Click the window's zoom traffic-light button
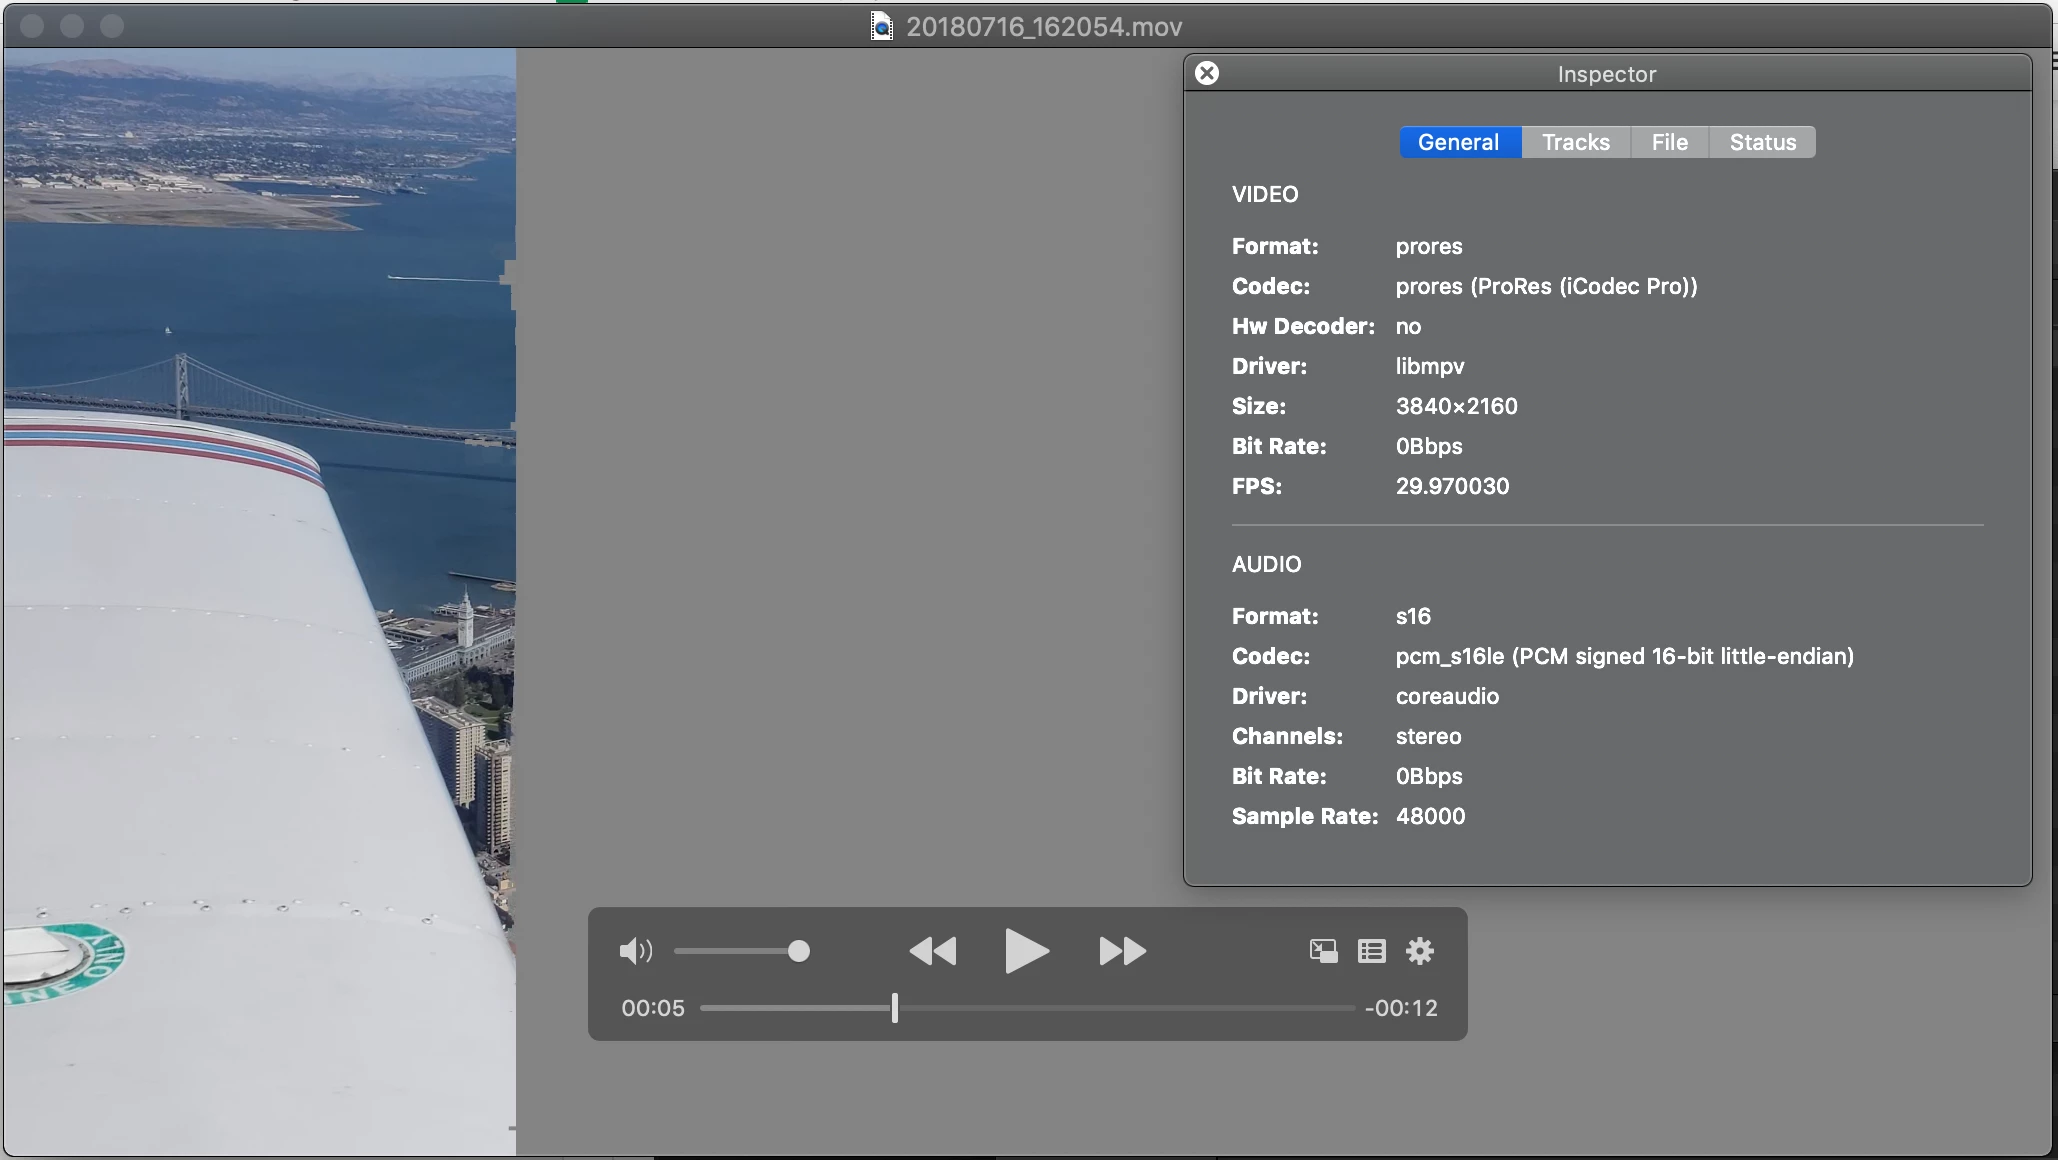2058x1160 pixels. point(112,26)
